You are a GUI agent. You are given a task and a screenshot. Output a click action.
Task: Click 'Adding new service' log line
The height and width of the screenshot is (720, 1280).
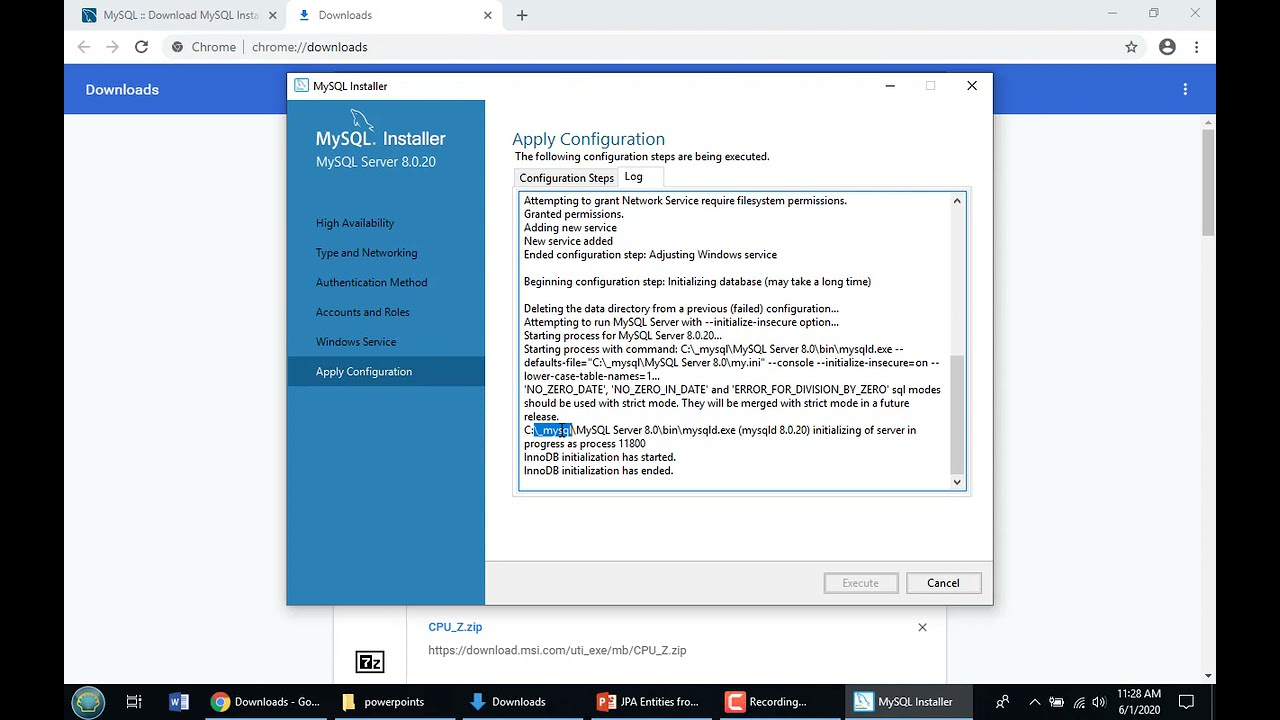click(570, 228)
